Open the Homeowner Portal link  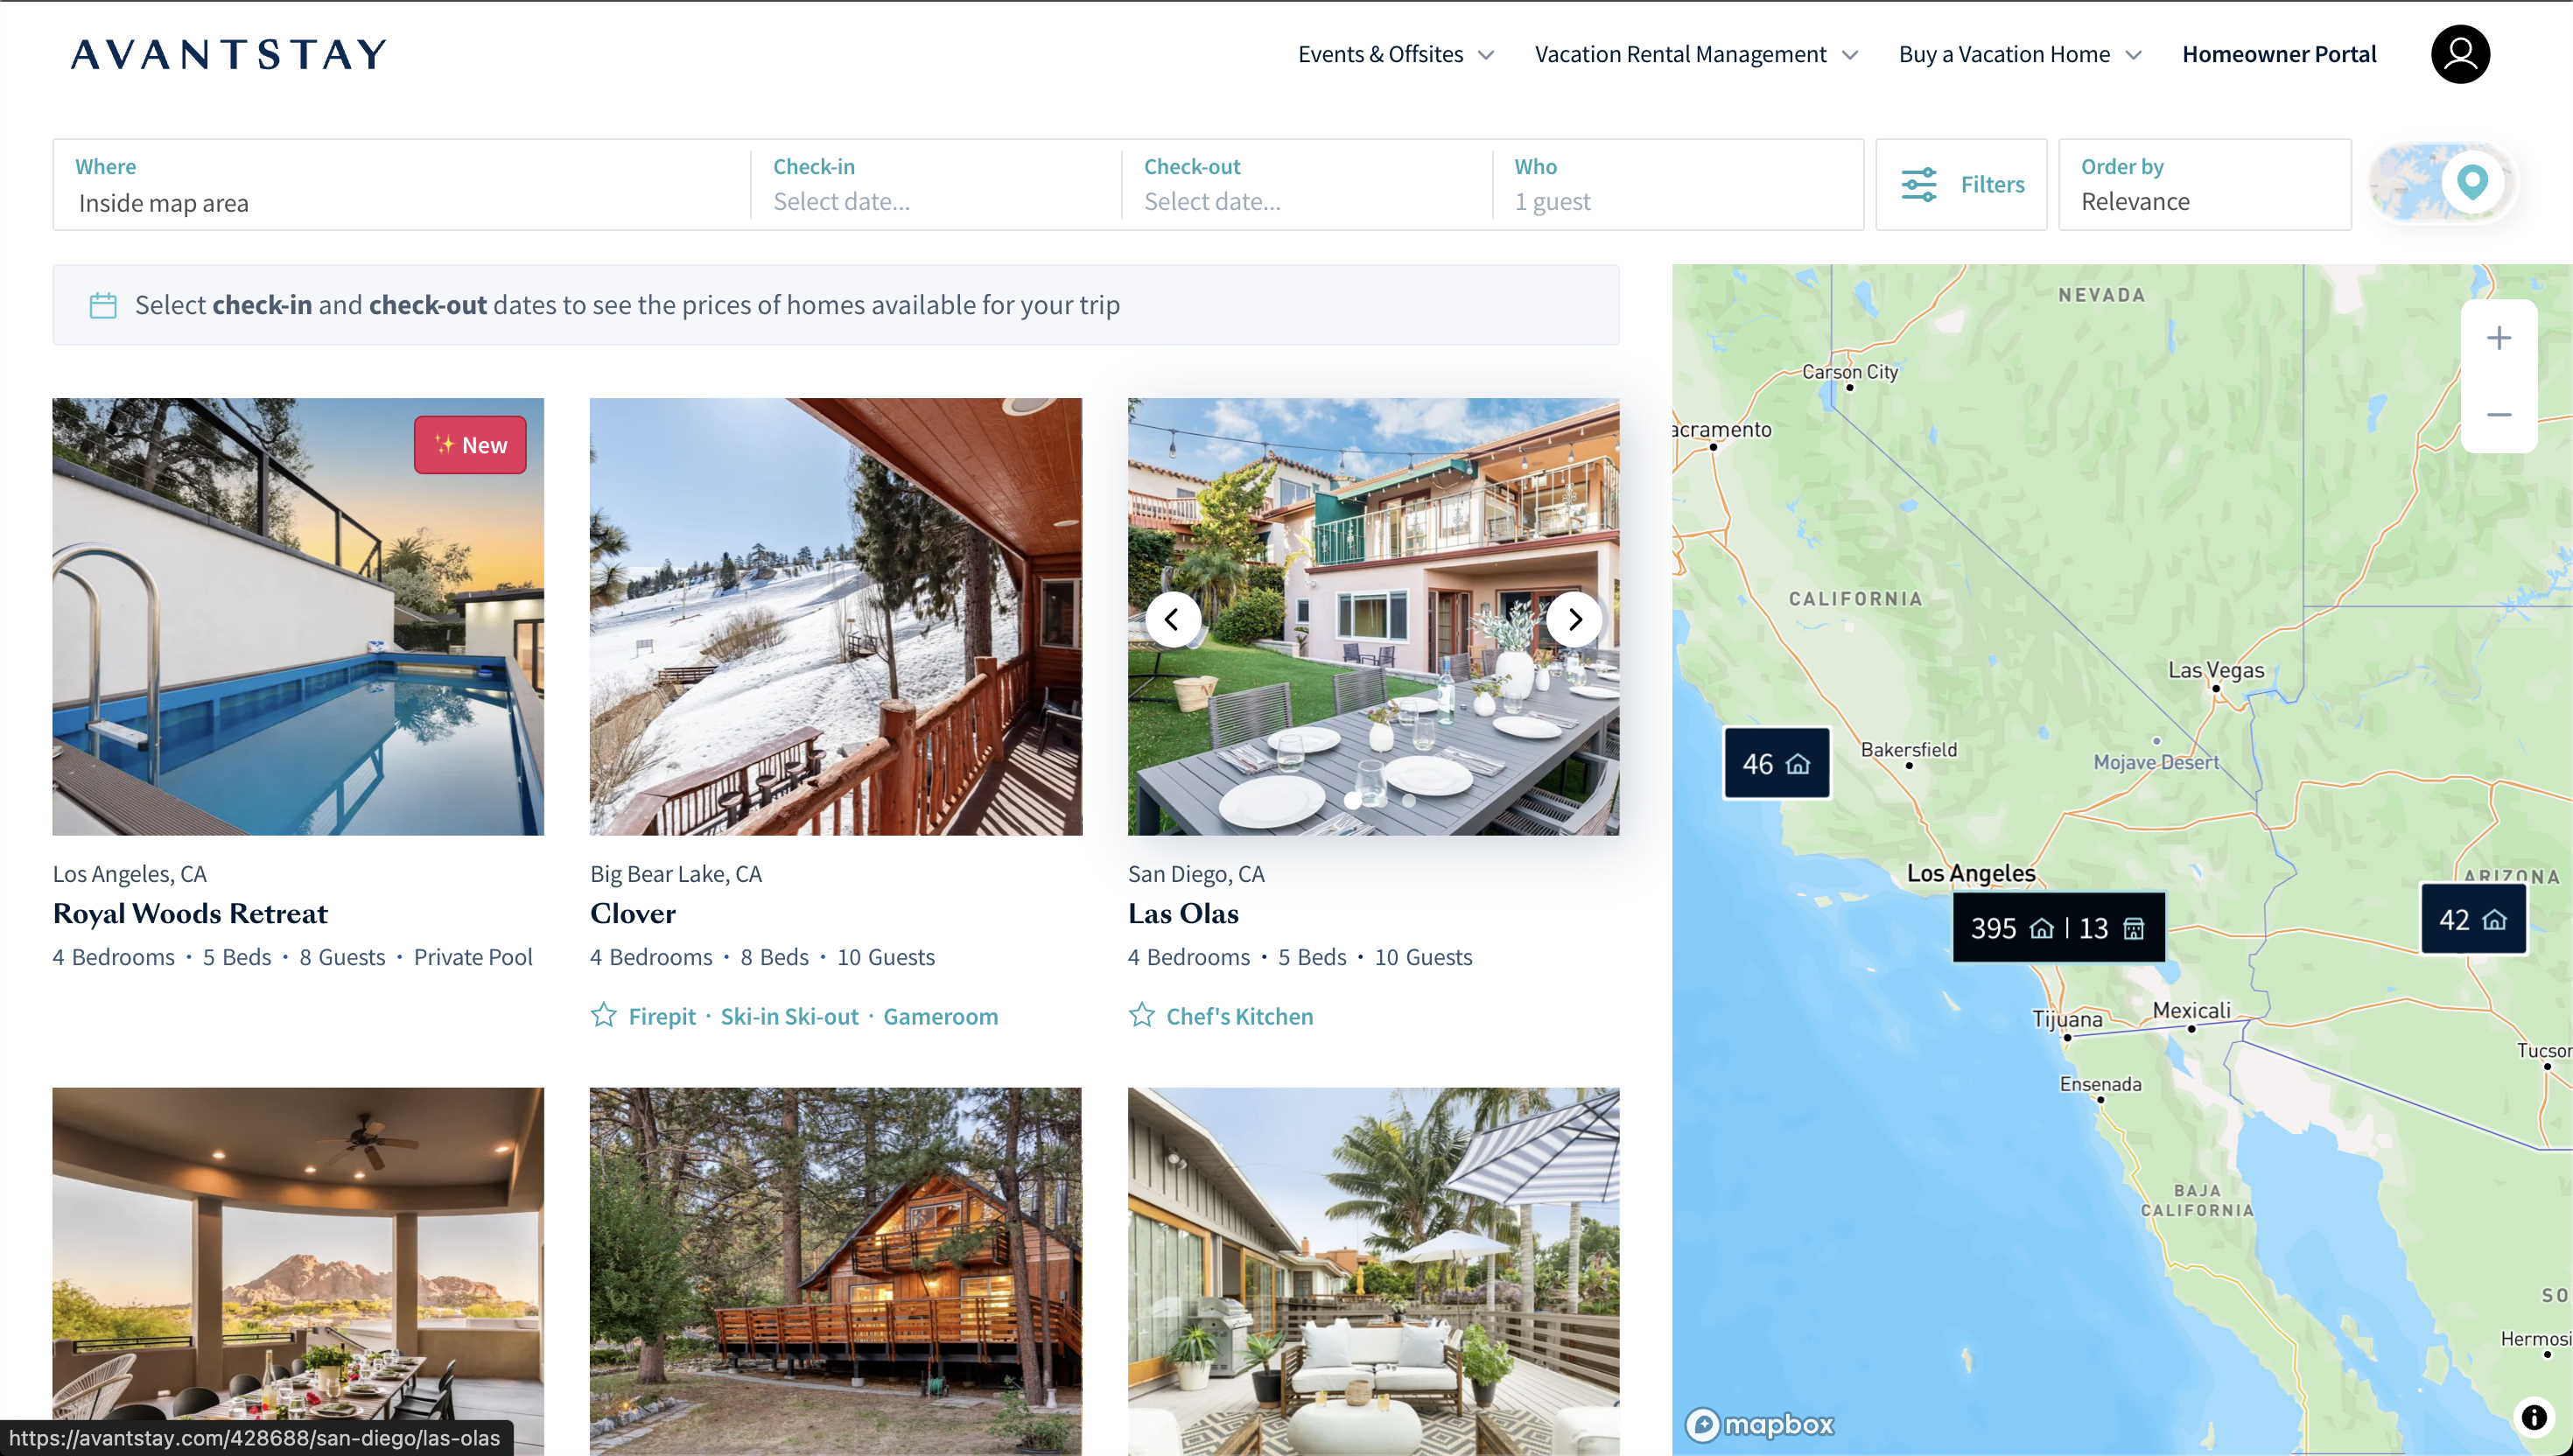click(2278, 54)
